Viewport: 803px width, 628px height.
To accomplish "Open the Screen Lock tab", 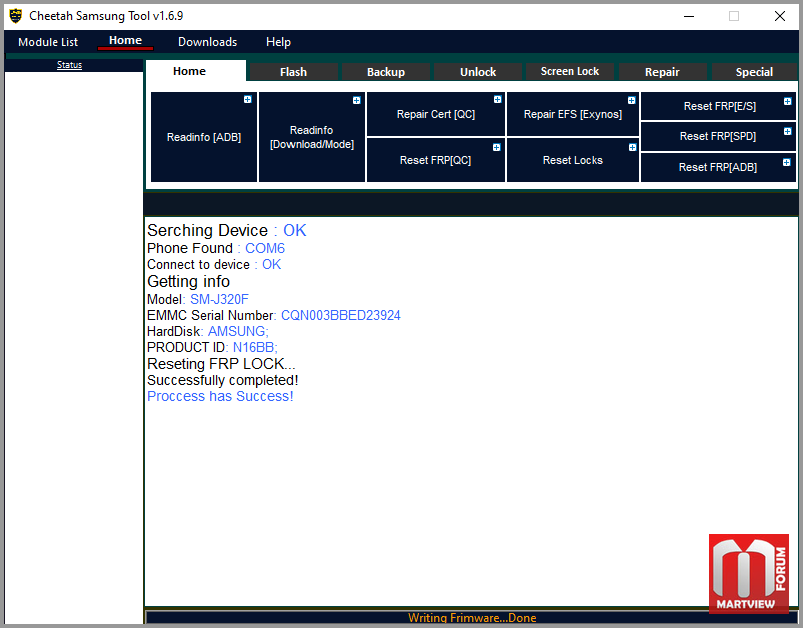I will (x=569, y=72).
